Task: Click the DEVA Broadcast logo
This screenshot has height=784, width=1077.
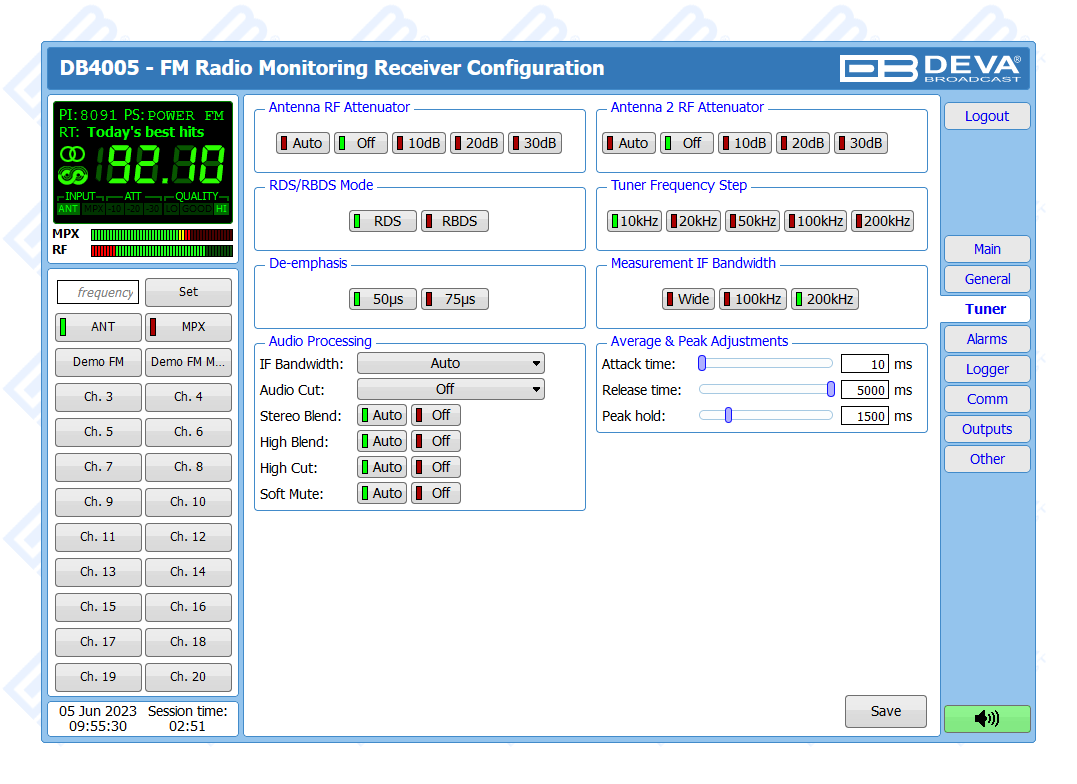Action: [x=930, y=68]
